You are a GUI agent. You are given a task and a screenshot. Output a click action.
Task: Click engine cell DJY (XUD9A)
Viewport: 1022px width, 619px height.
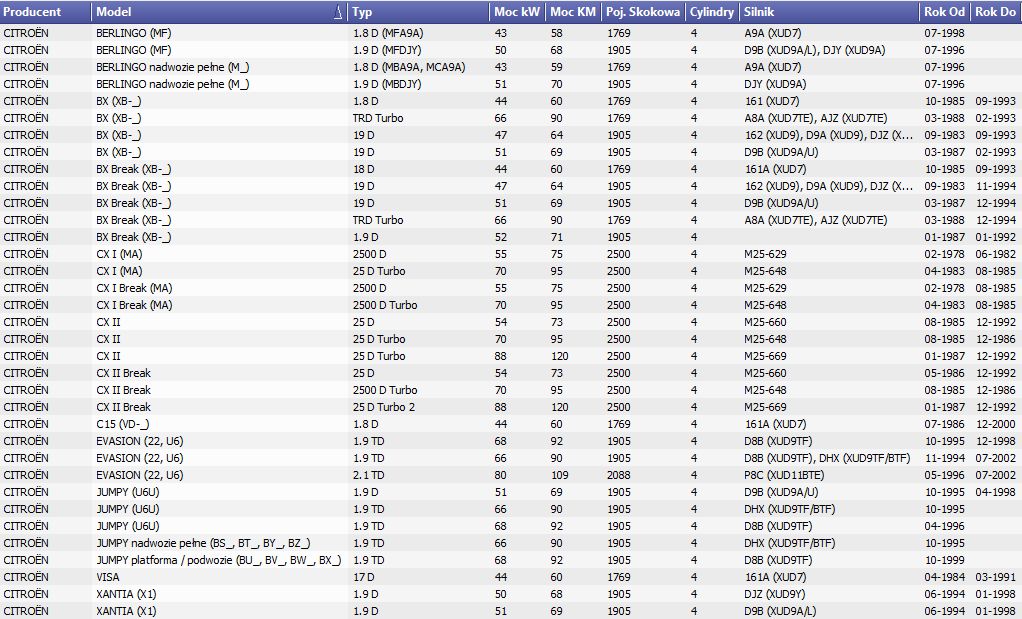coord(775,84)
